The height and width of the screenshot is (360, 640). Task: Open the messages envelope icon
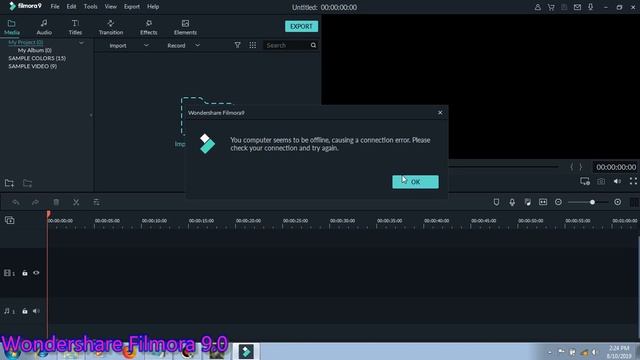coord(577,7)
